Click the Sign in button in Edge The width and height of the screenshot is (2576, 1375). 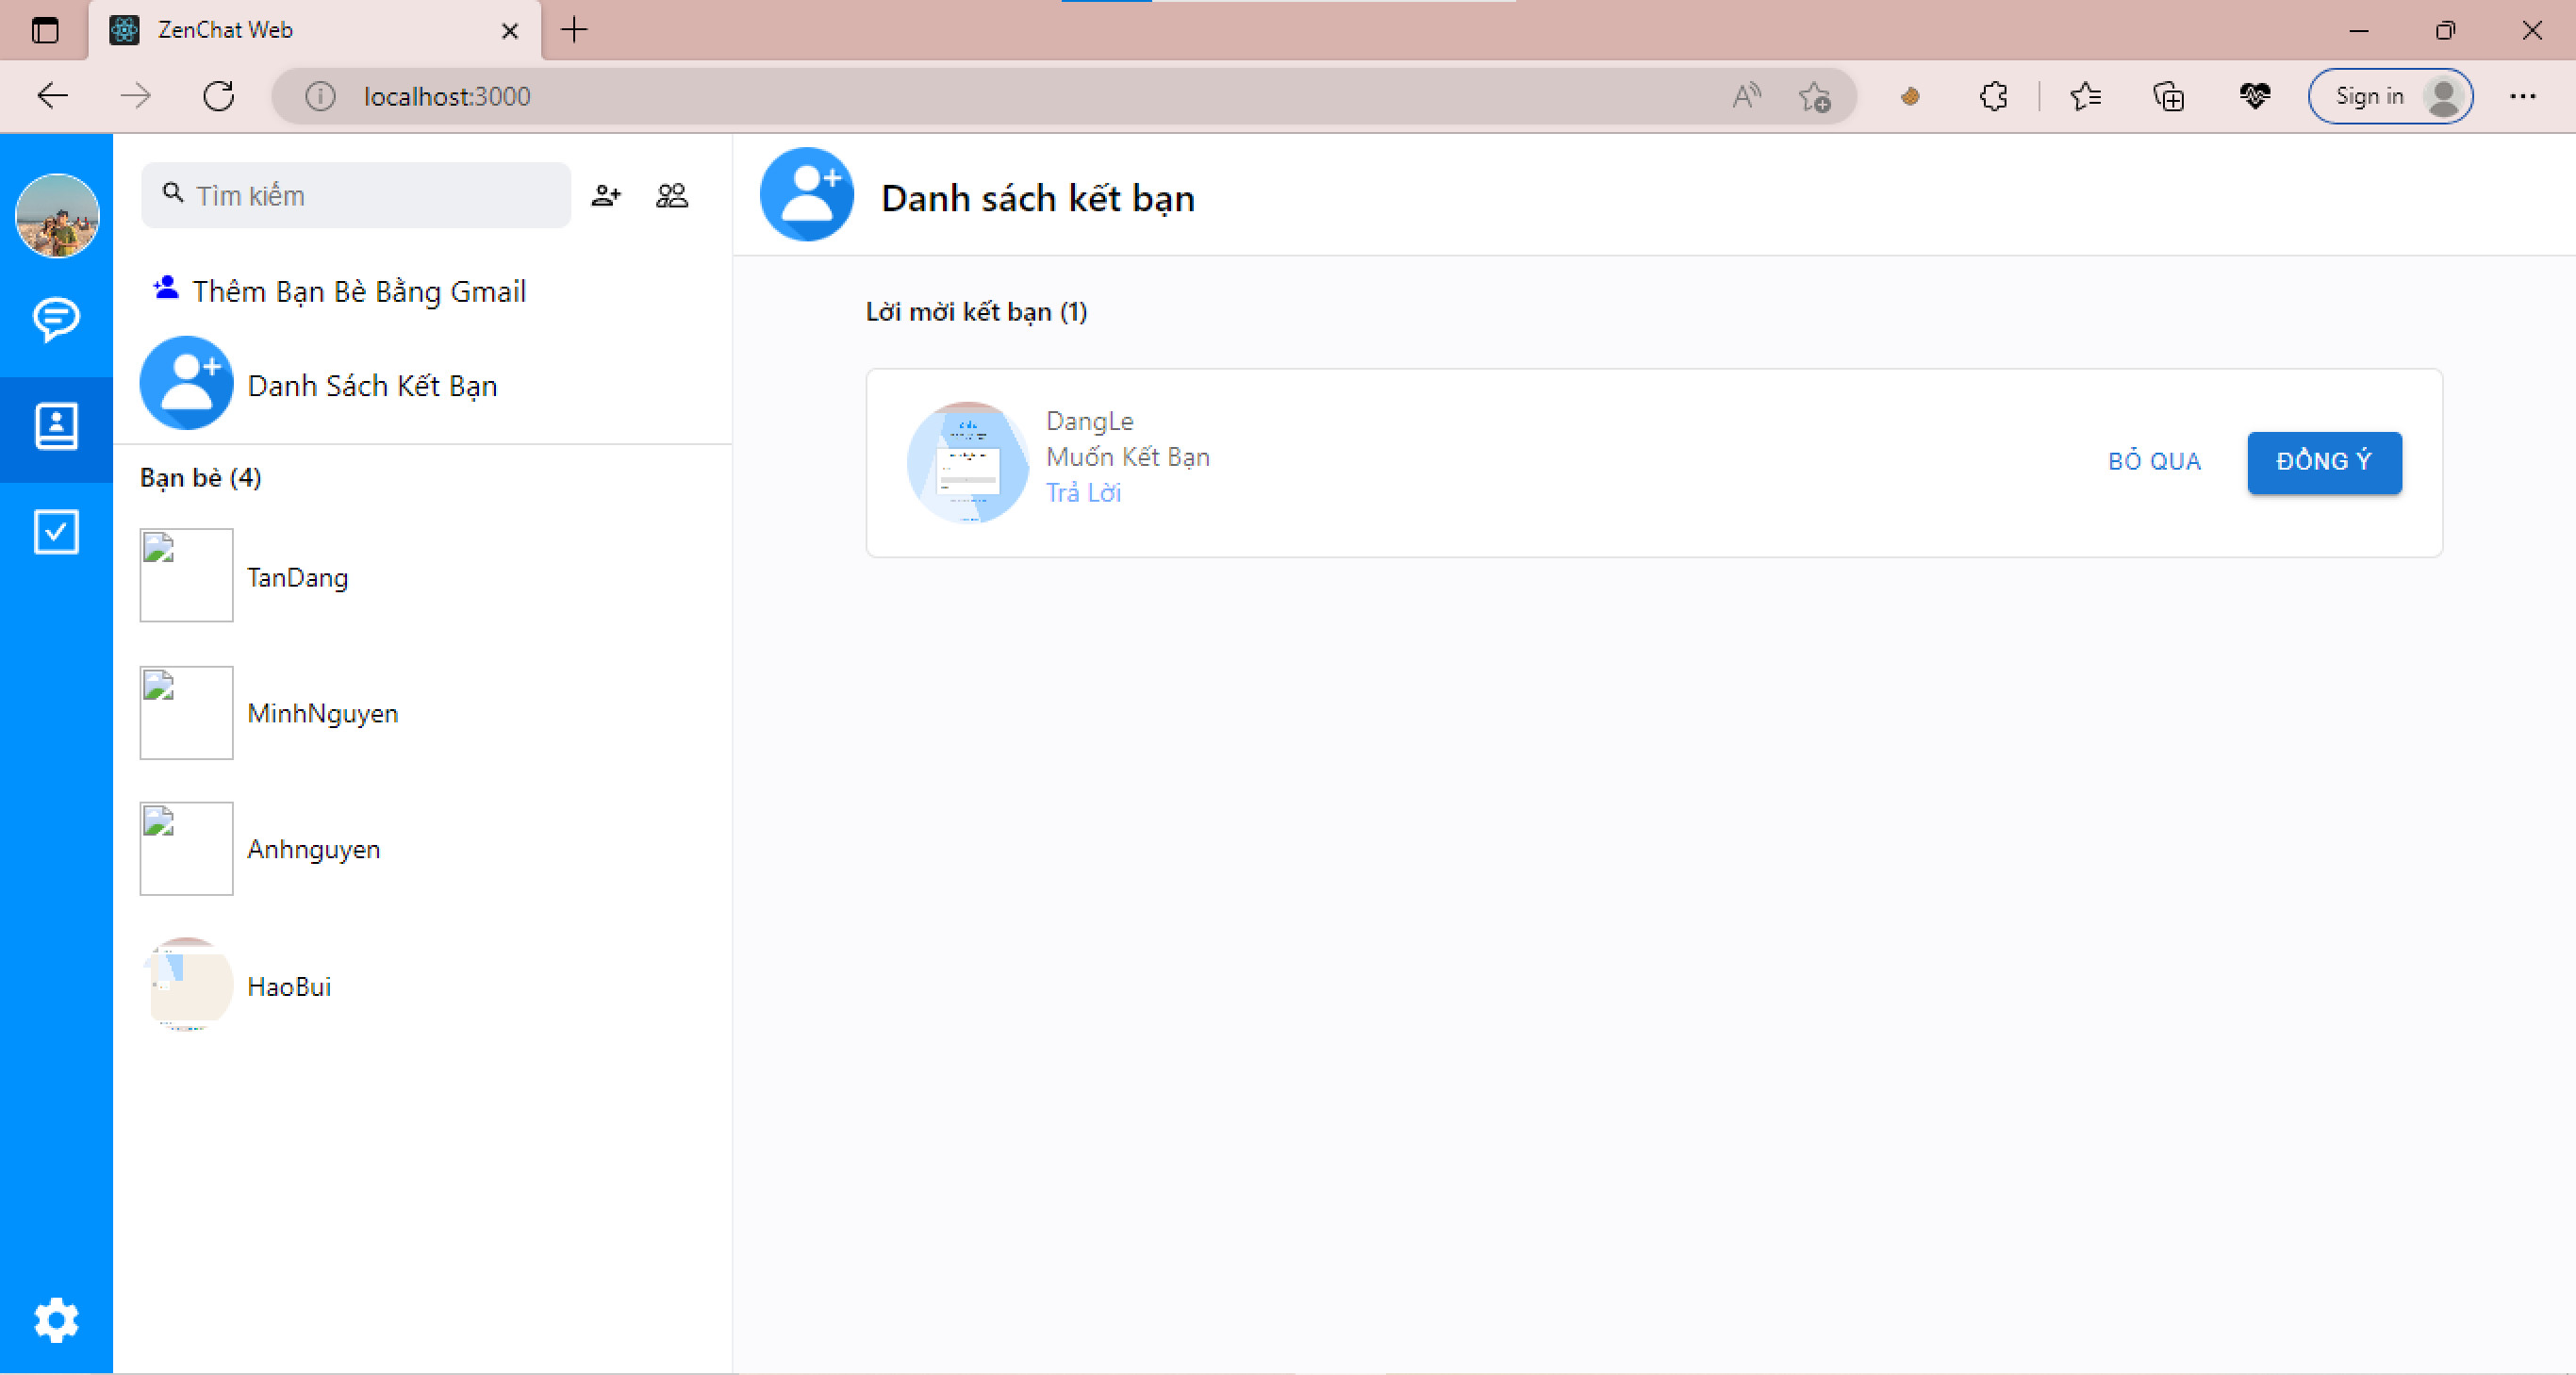pyautogui.click(x=2389, y=96)
